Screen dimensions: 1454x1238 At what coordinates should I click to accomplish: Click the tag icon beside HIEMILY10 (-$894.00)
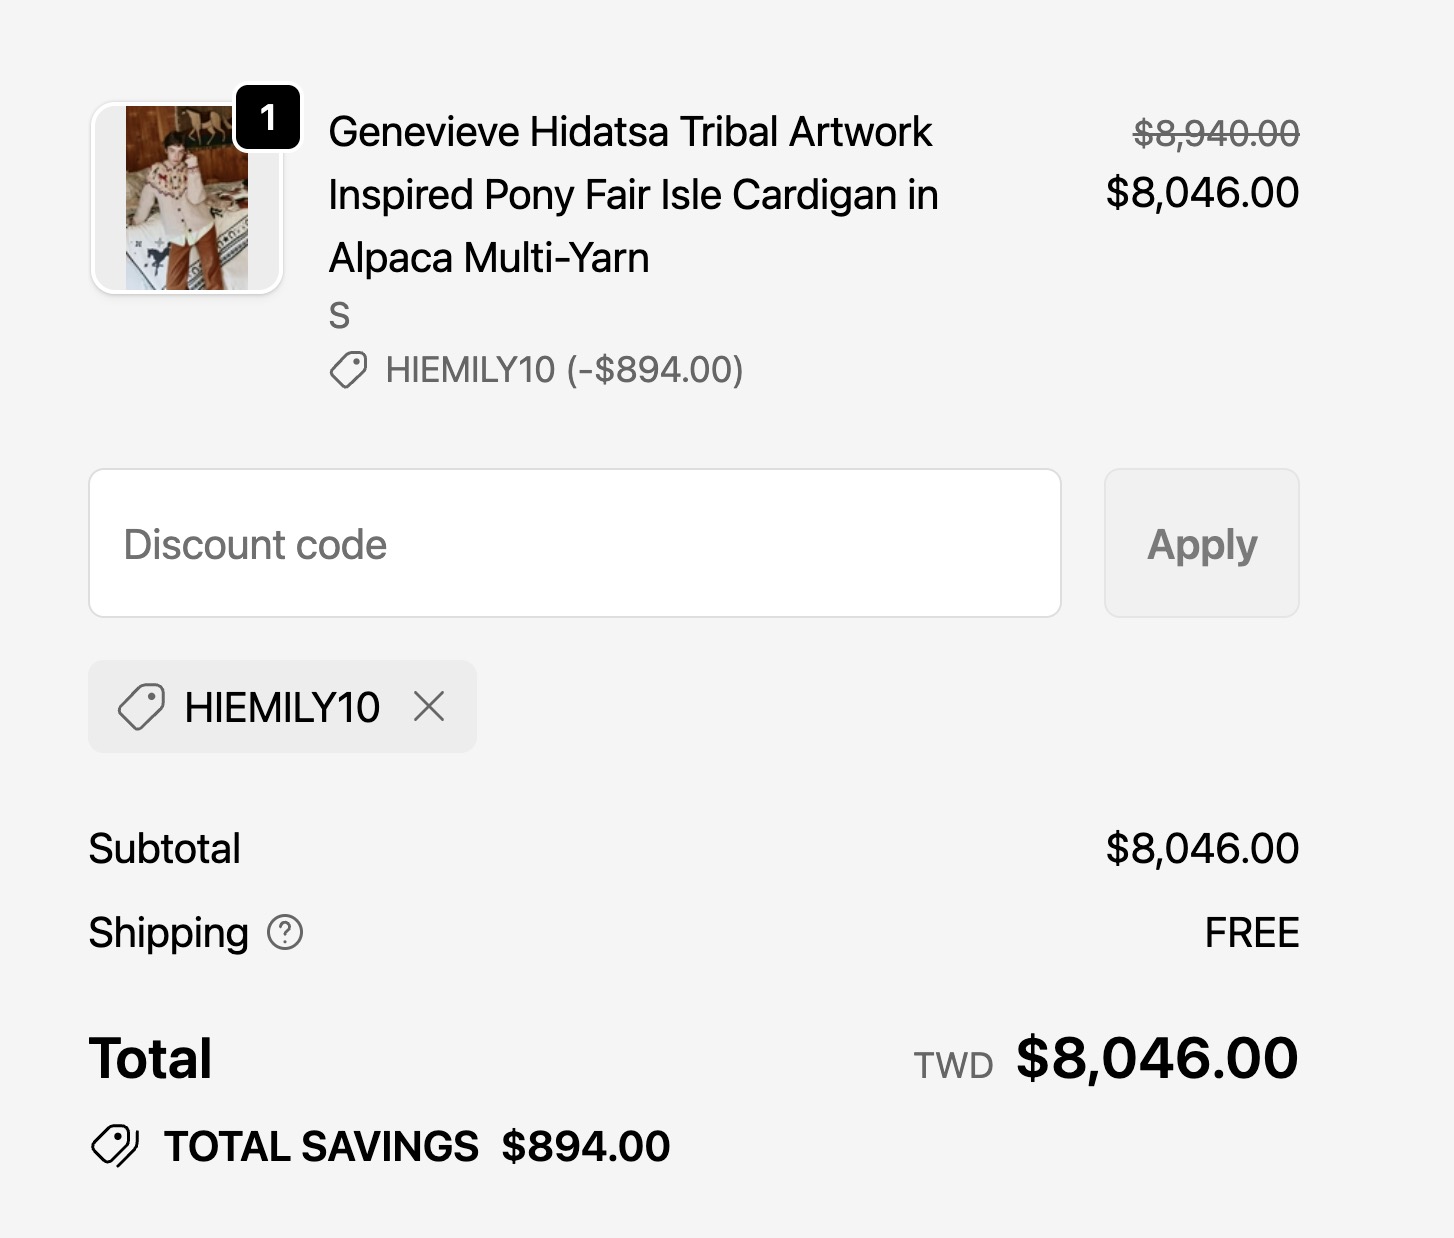pos(348,370)
